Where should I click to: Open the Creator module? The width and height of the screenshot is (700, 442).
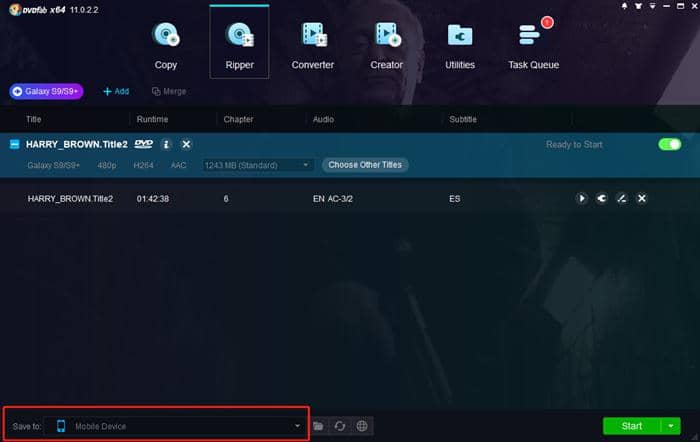click(386, 46)
